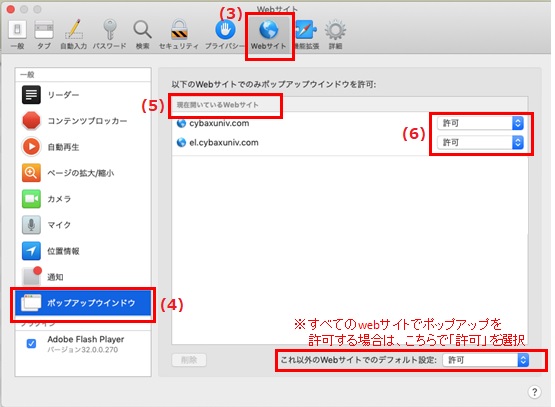Toggle the Adobe Flash Player checkbox
The height and width of the screenshot is (407, 555).
click(32, 344)
